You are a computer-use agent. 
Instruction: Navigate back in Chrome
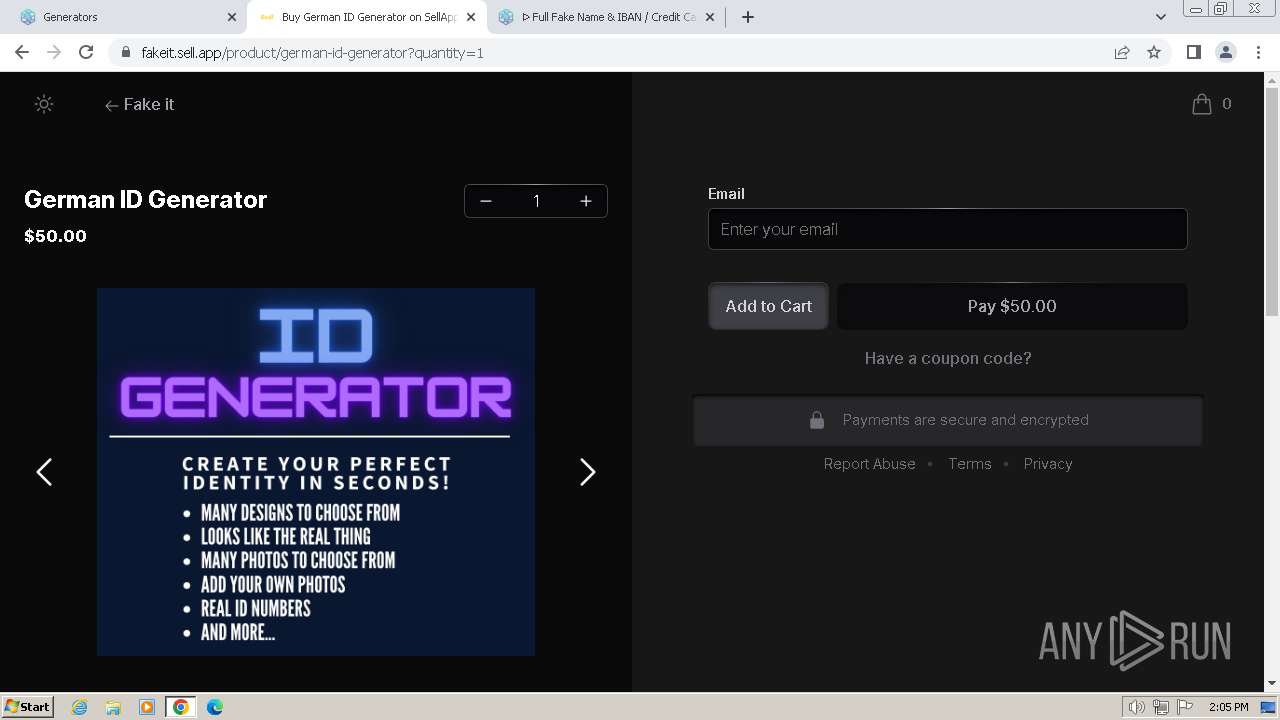tap(22, 52)
